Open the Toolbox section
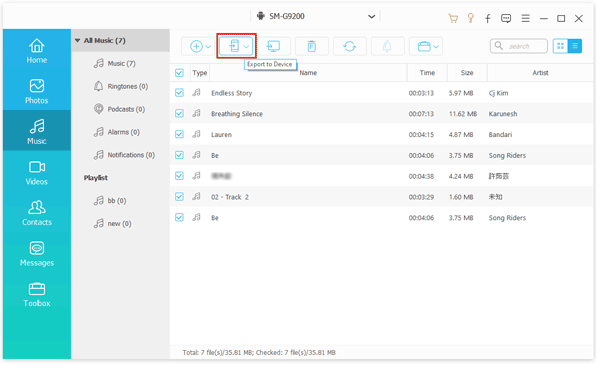This screenshot has height=365, width=600. point(37,294)
